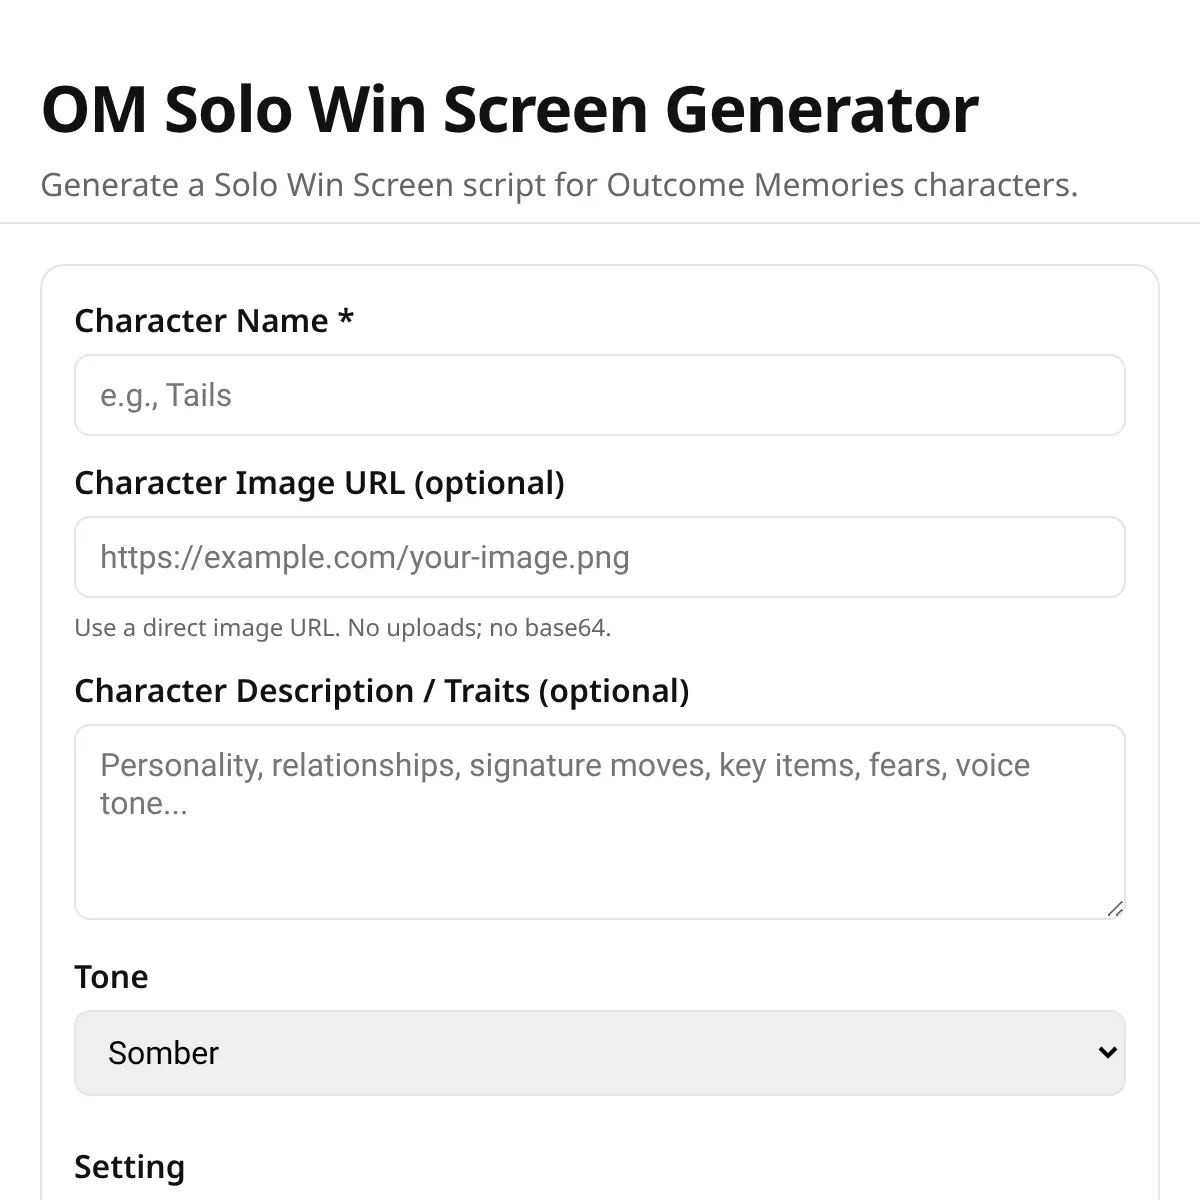Click the 'e.g., Tails' placeholder text

click(166, 396)
